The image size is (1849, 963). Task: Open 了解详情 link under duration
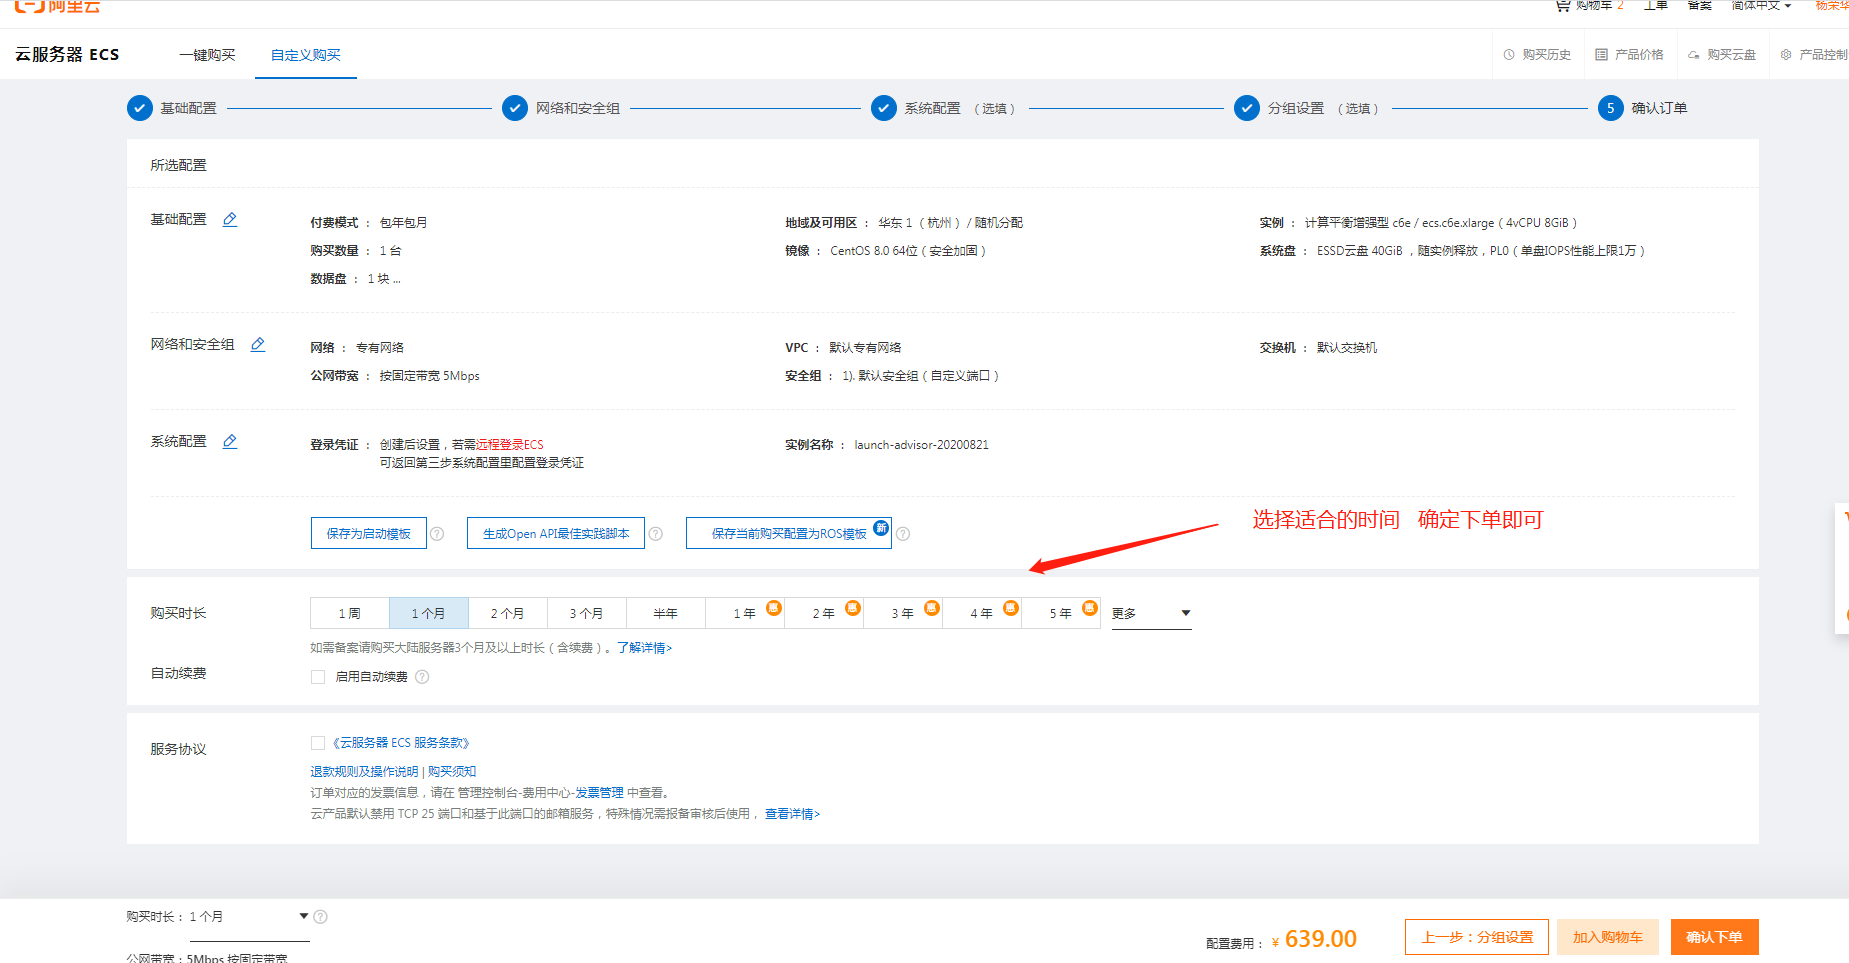point(644,648)
